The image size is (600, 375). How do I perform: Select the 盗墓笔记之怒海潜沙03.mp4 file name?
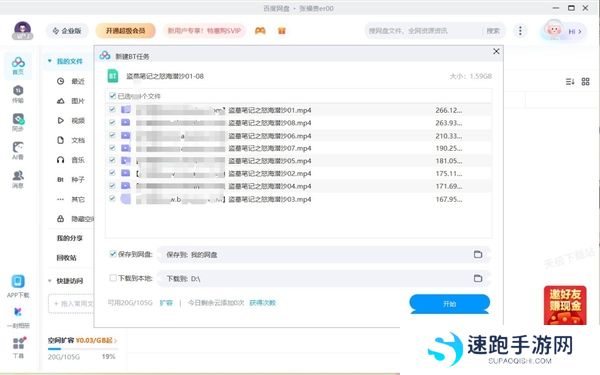click(270, 199)
